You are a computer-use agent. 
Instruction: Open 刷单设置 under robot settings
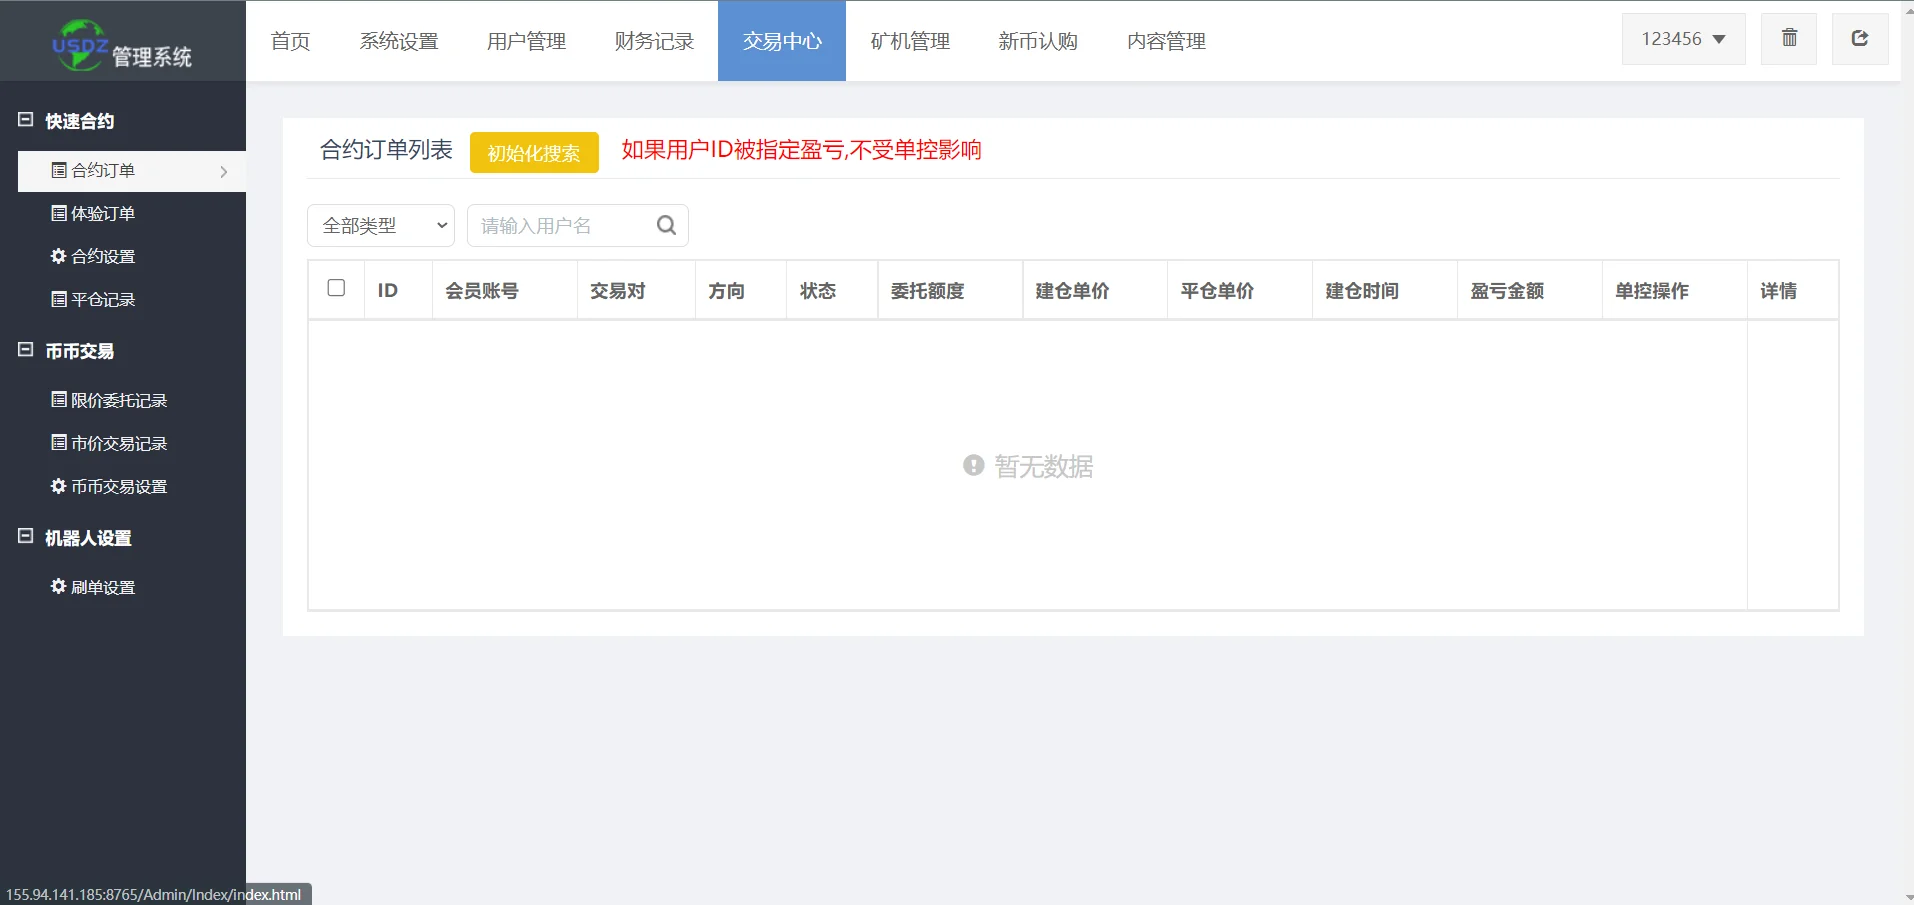(93, 588)
